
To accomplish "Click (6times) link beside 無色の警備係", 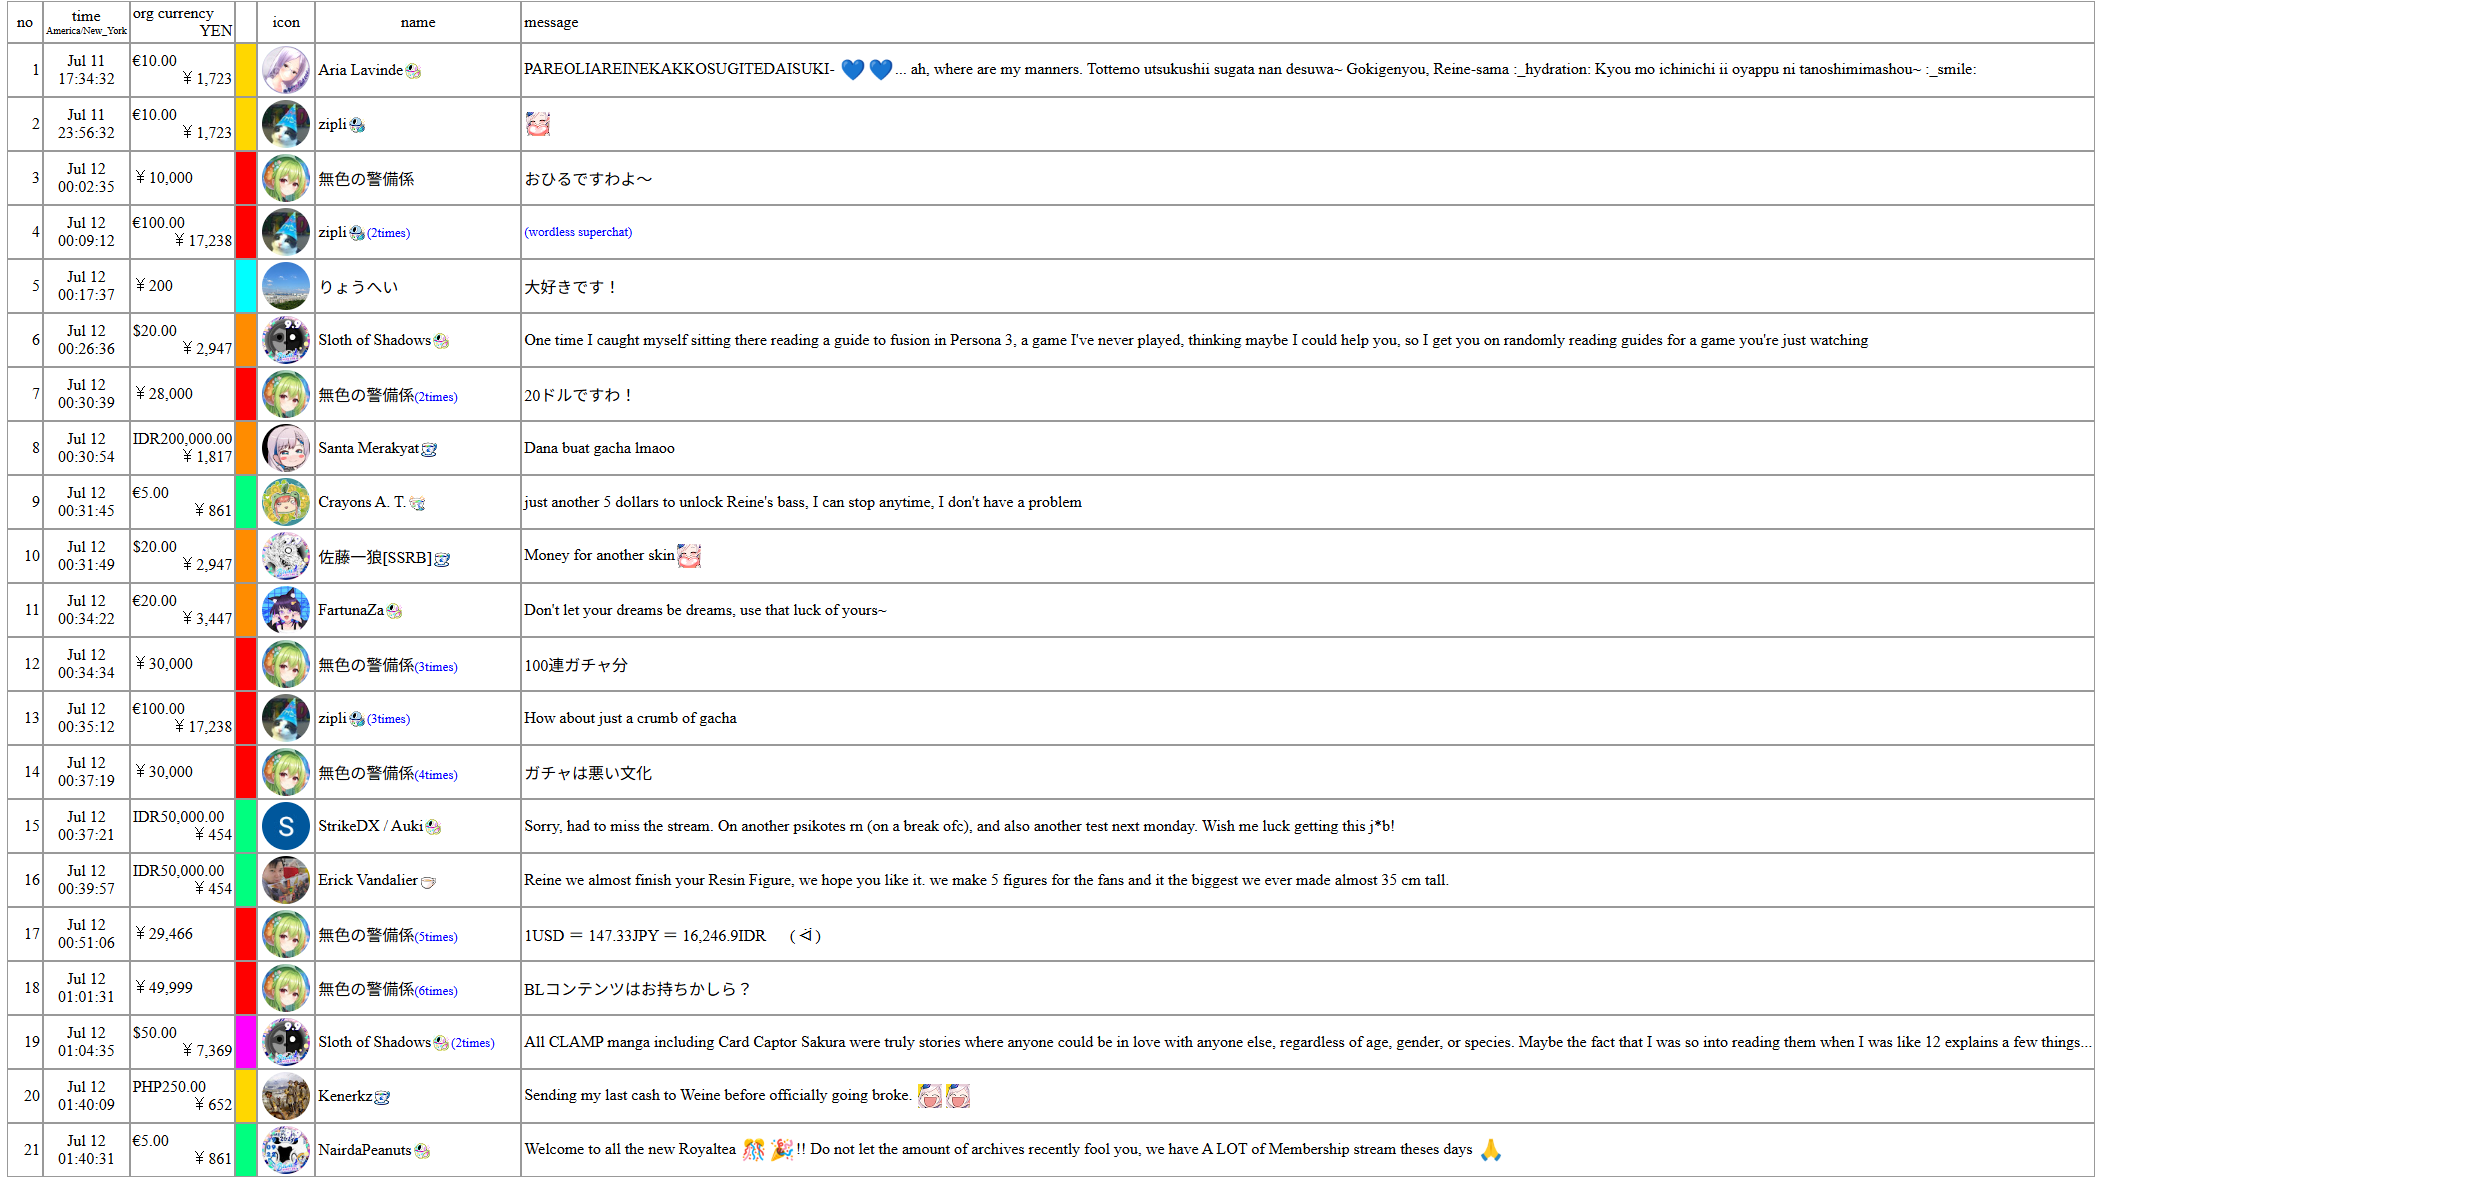I will pyautogui.click(x=436, y=991).
